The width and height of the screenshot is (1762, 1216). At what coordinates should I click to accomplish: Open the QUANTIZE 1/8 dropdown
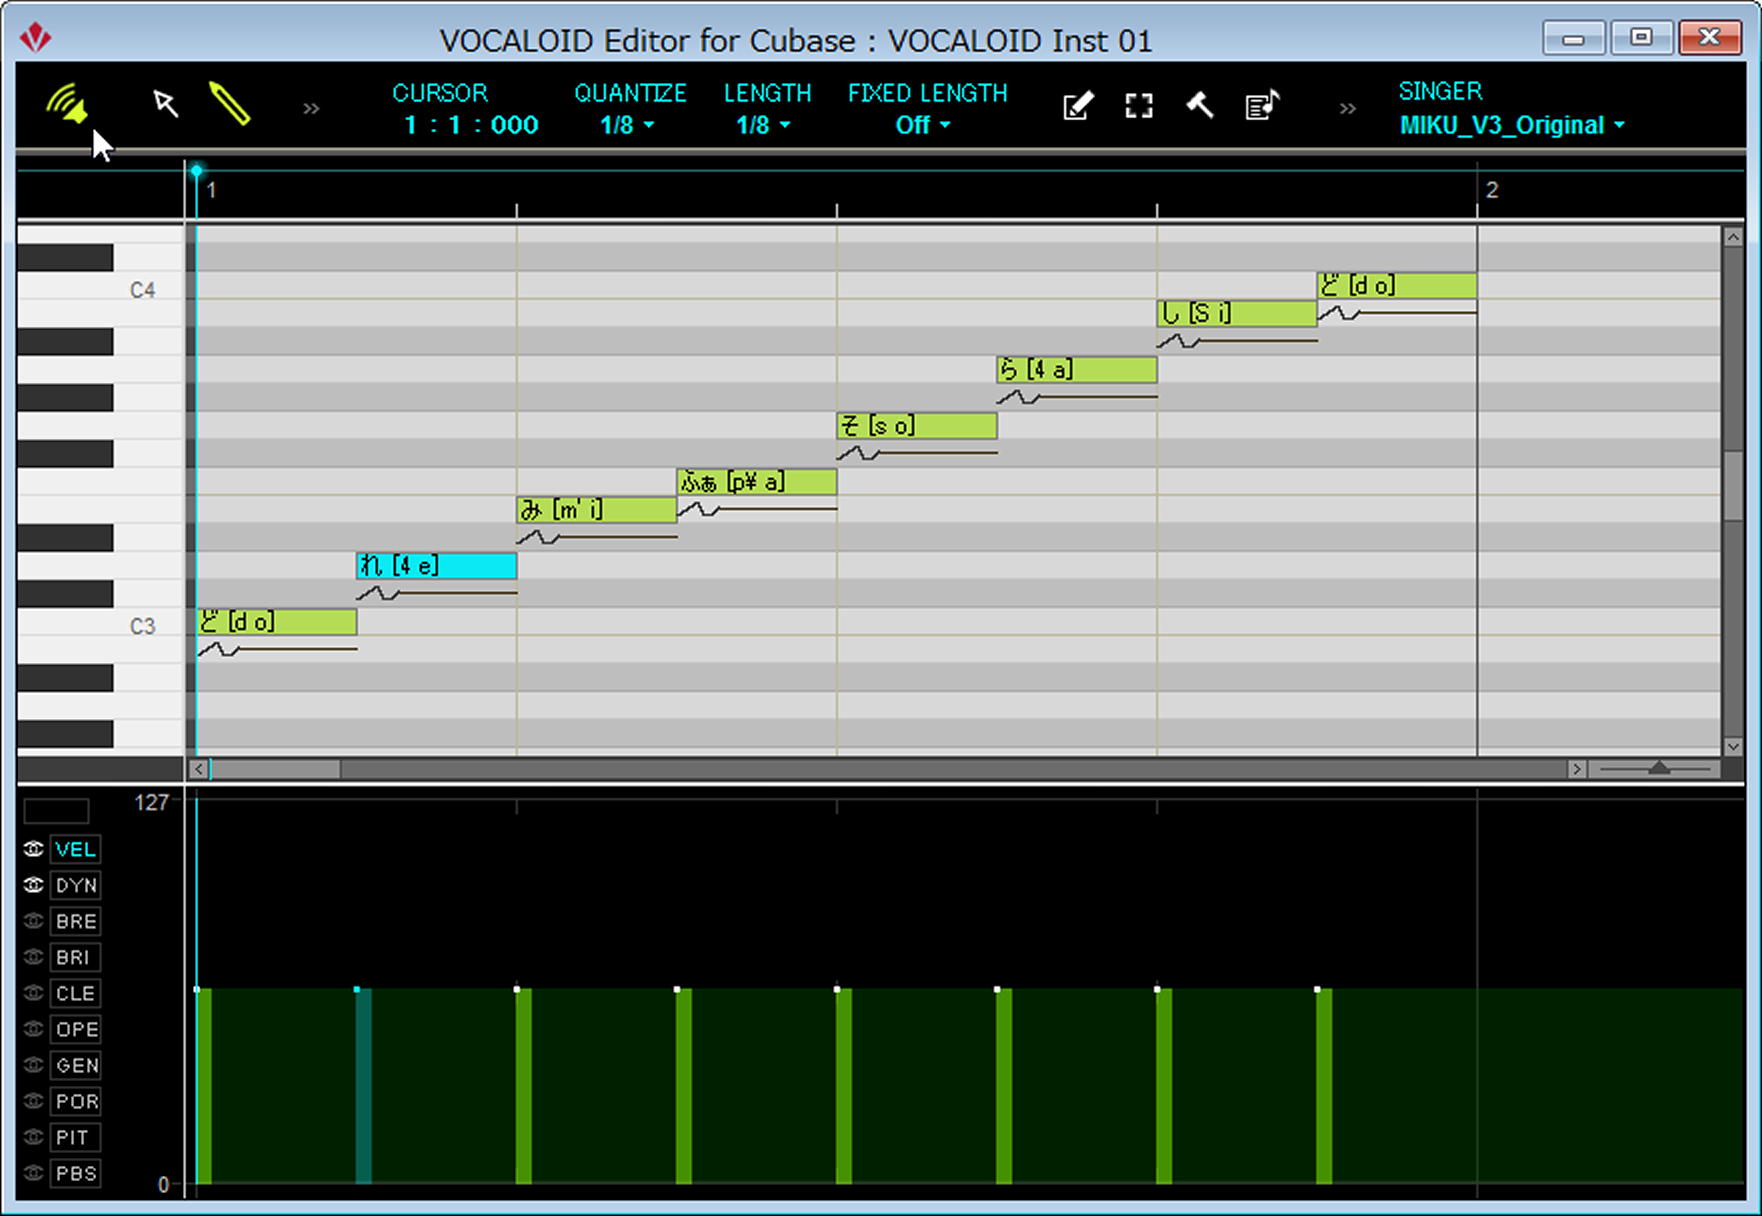627,125
